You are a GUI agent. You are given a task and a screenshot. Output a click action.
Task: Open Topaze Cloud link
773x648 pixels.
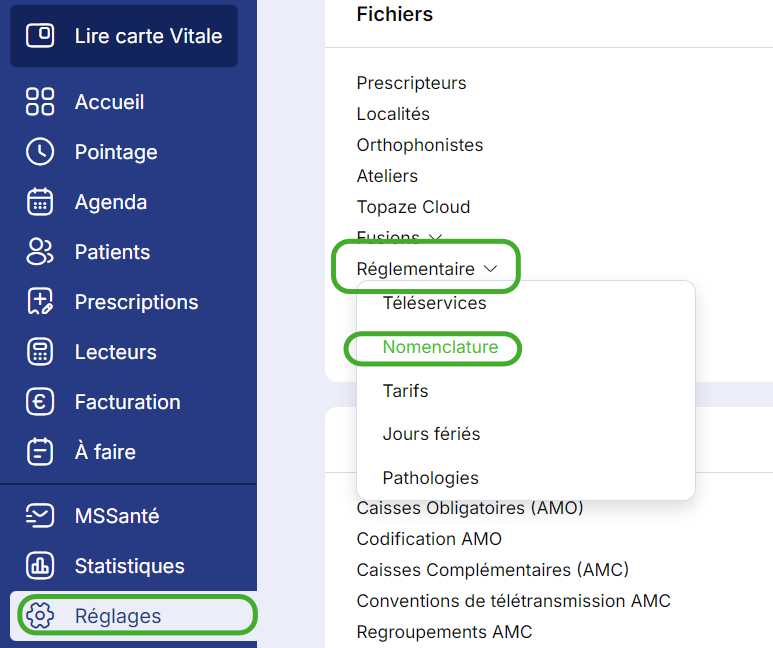[x=413, y=207]
